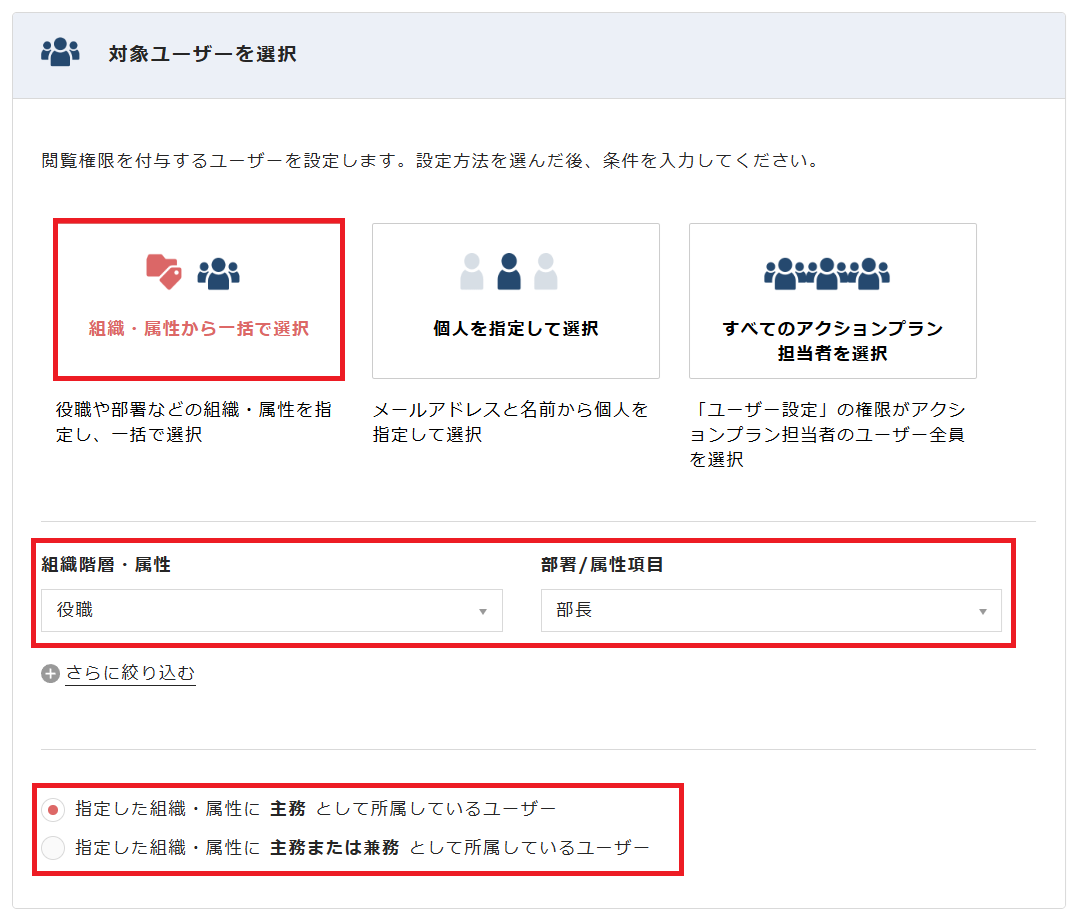Image resolution: width=1080 pixels, height=918 pixels.
Task: Click the faded right person icon
Action: click(x=545, y=272)
